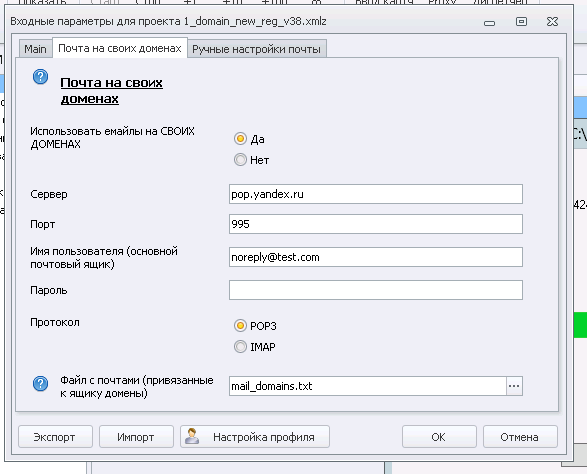
Task: Cancel with the 'Отмена' button
Action: point(520,437)
